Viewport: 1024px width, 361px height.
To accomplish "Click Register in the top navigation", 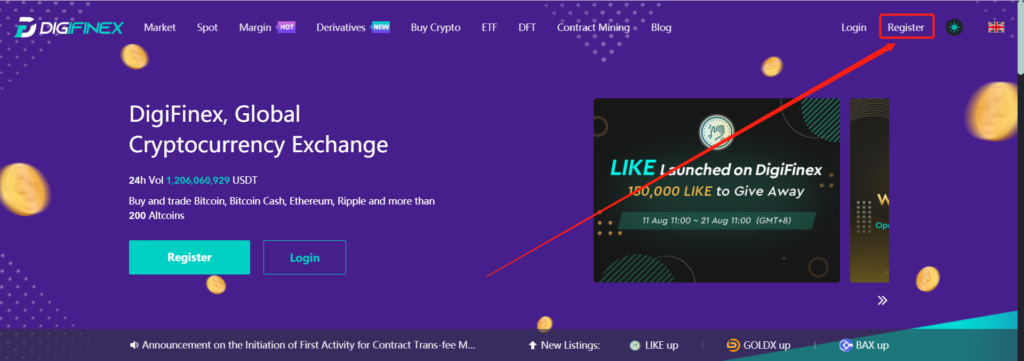I will [x=906, y=27].
